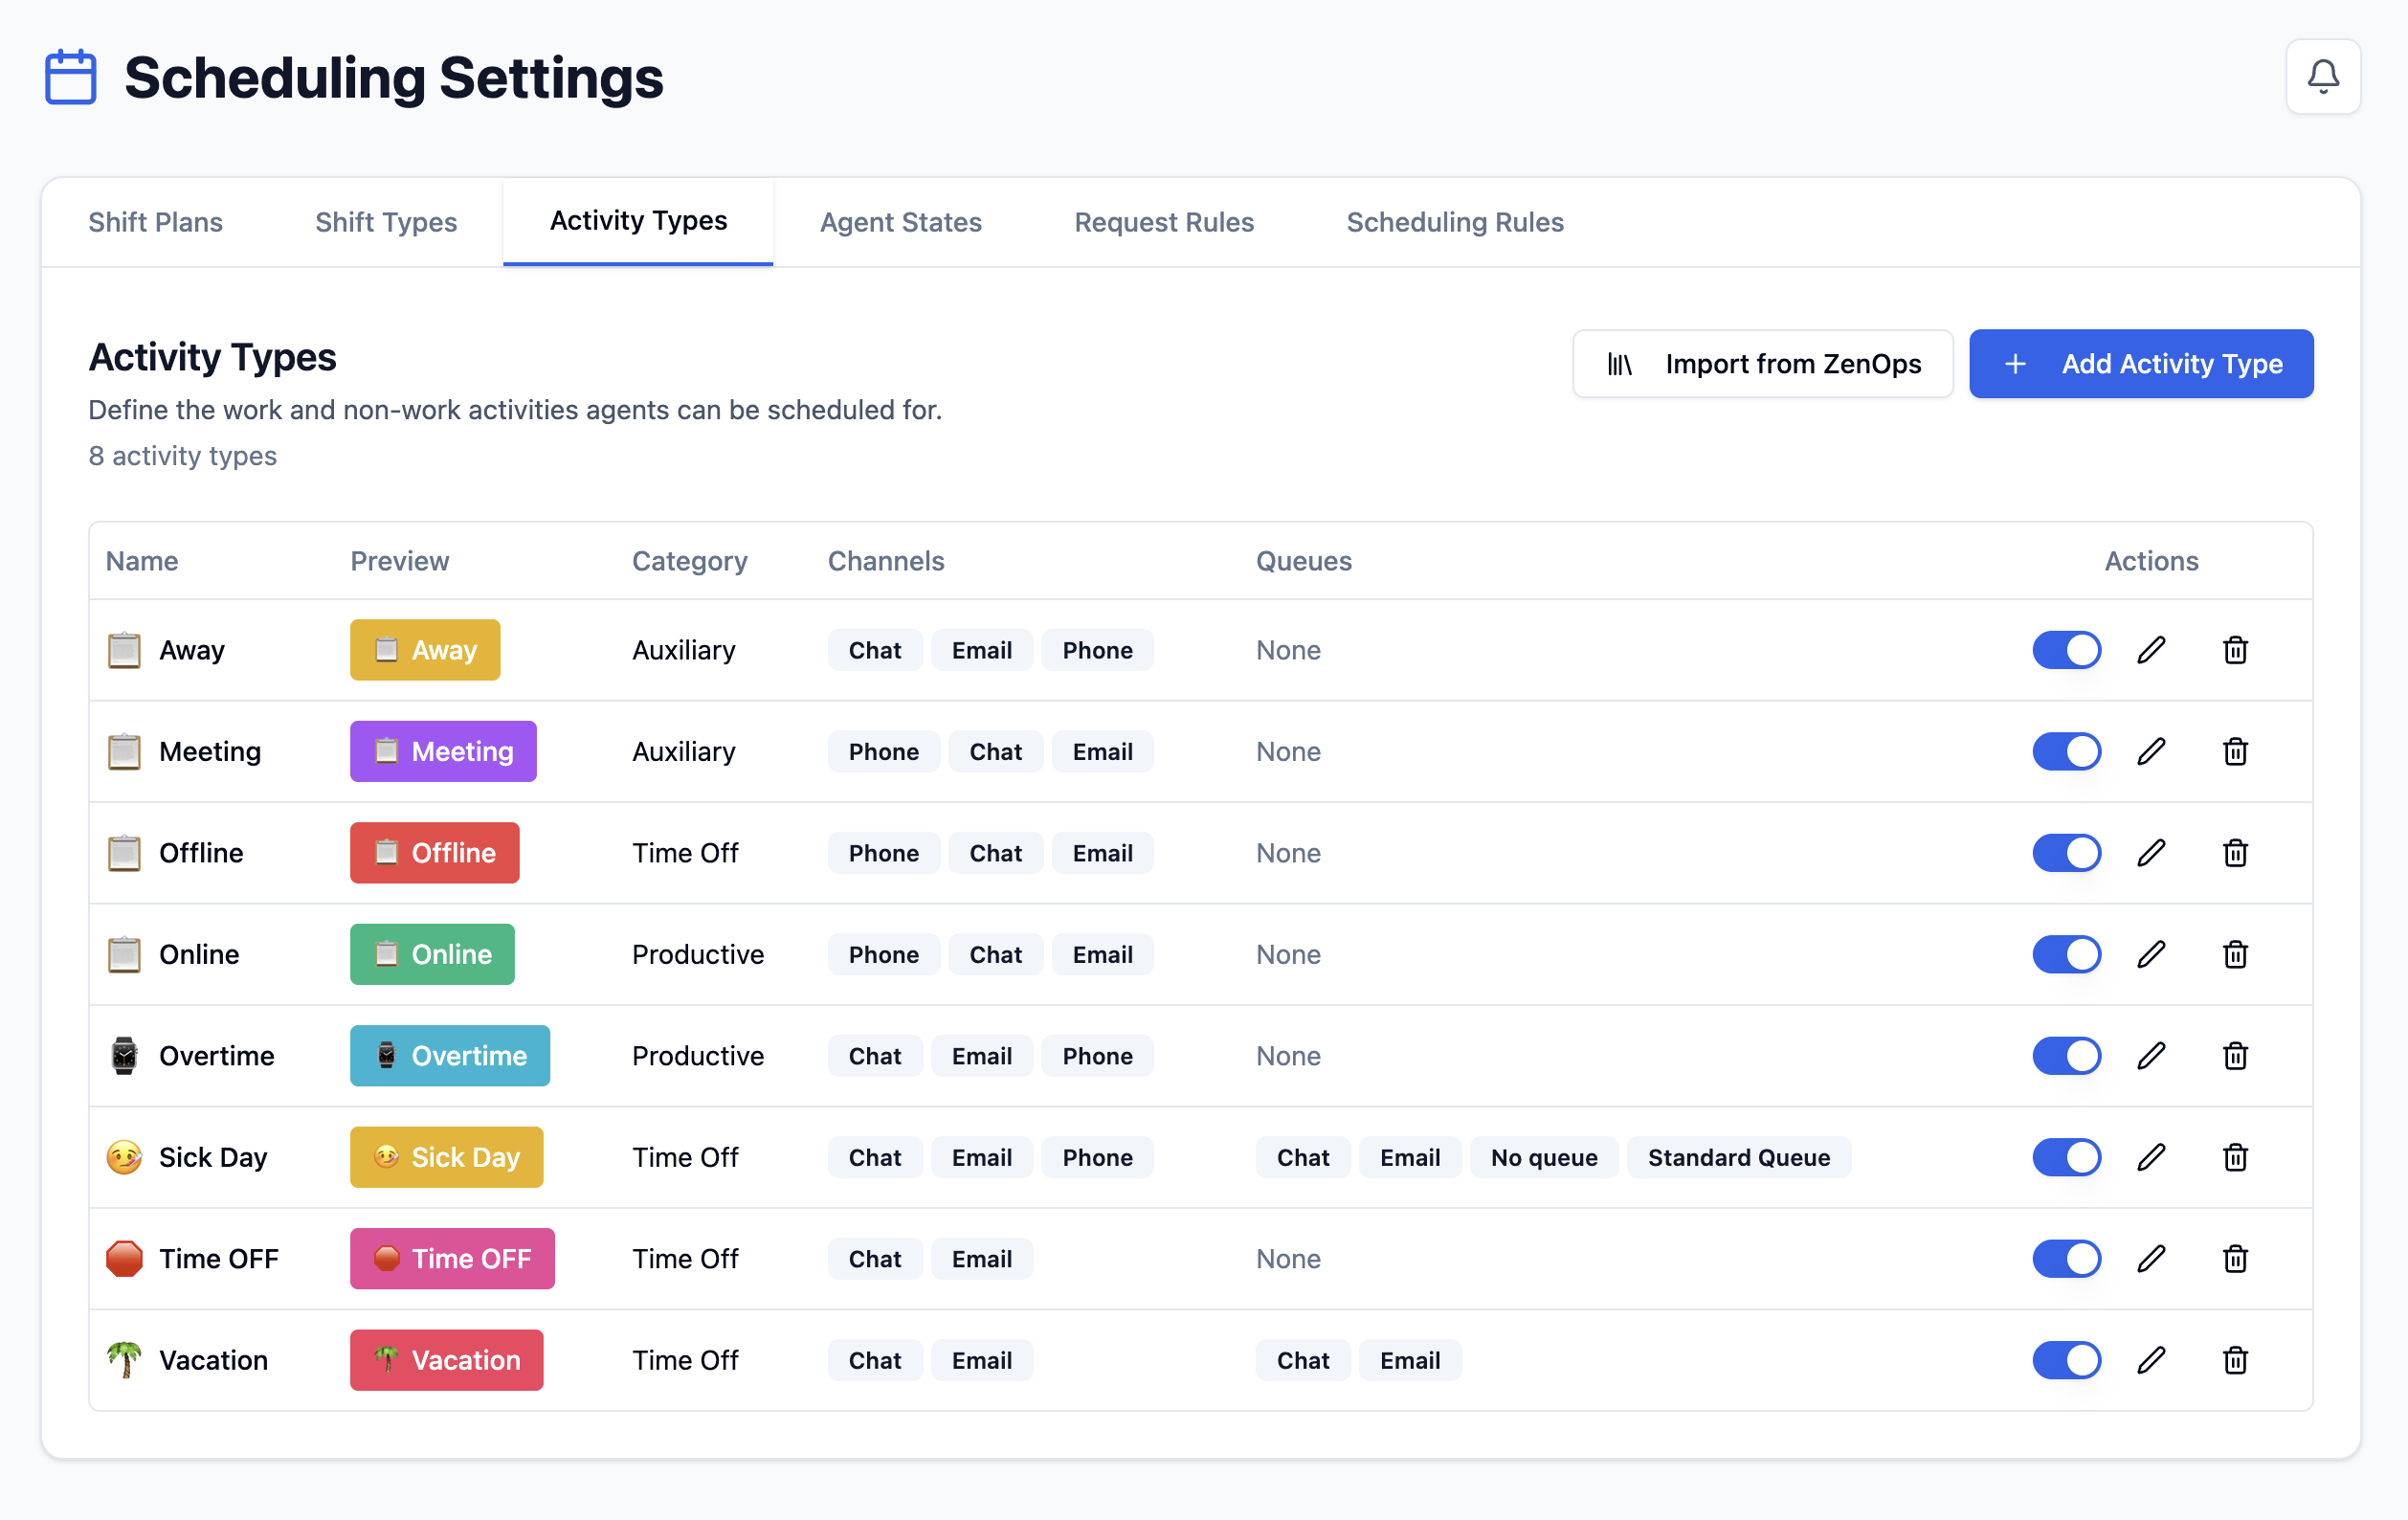The width and height of the screenshot is (2408, 1520).
Task: Edit the Vacation activity type
Action: (x=2151, y=1360)
